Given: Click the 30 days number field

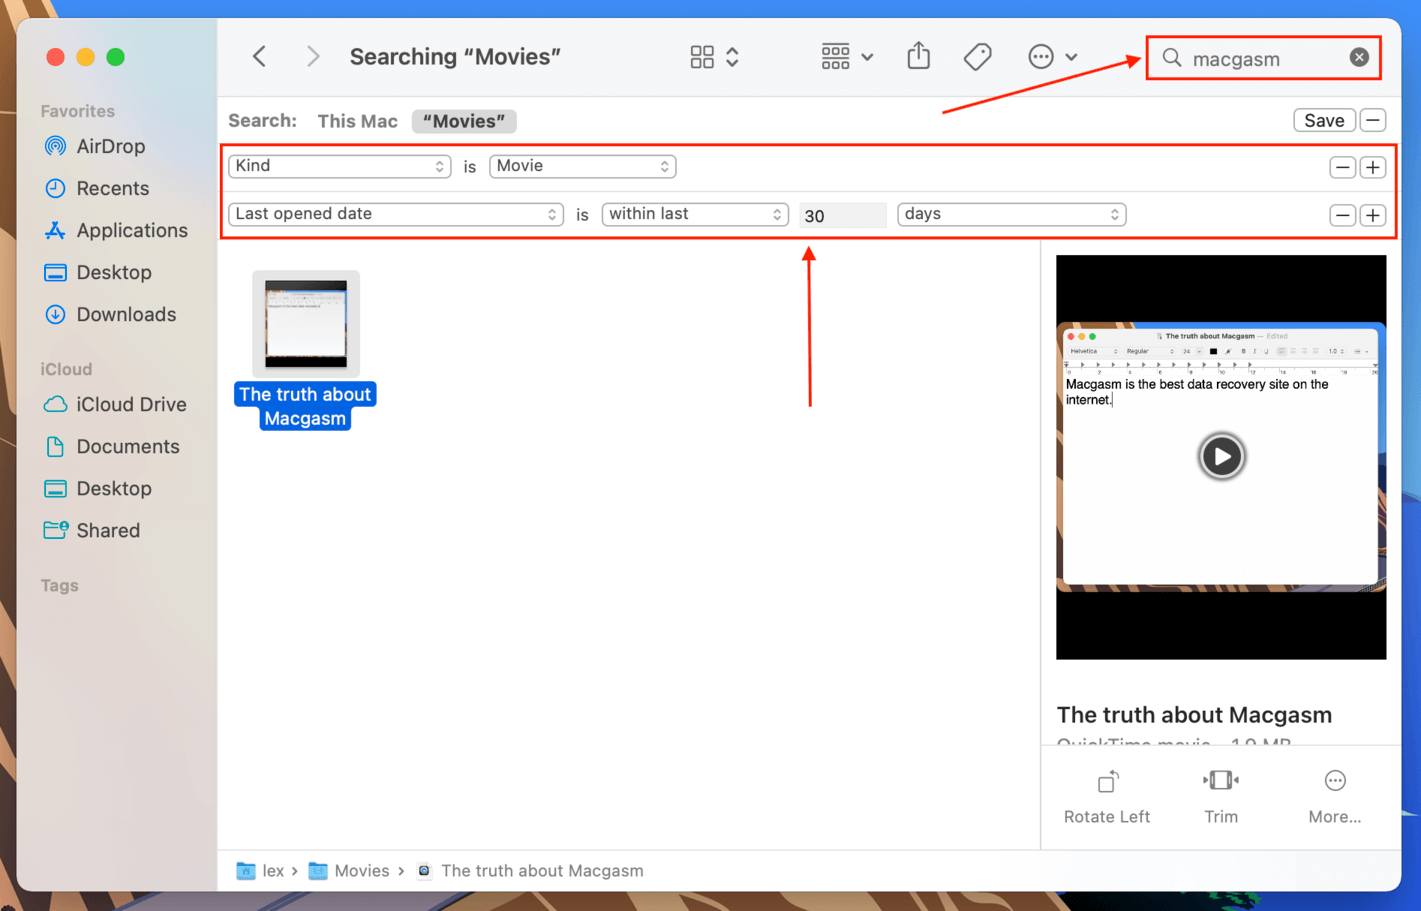Looking at the screenshot, I should point(842,215).
